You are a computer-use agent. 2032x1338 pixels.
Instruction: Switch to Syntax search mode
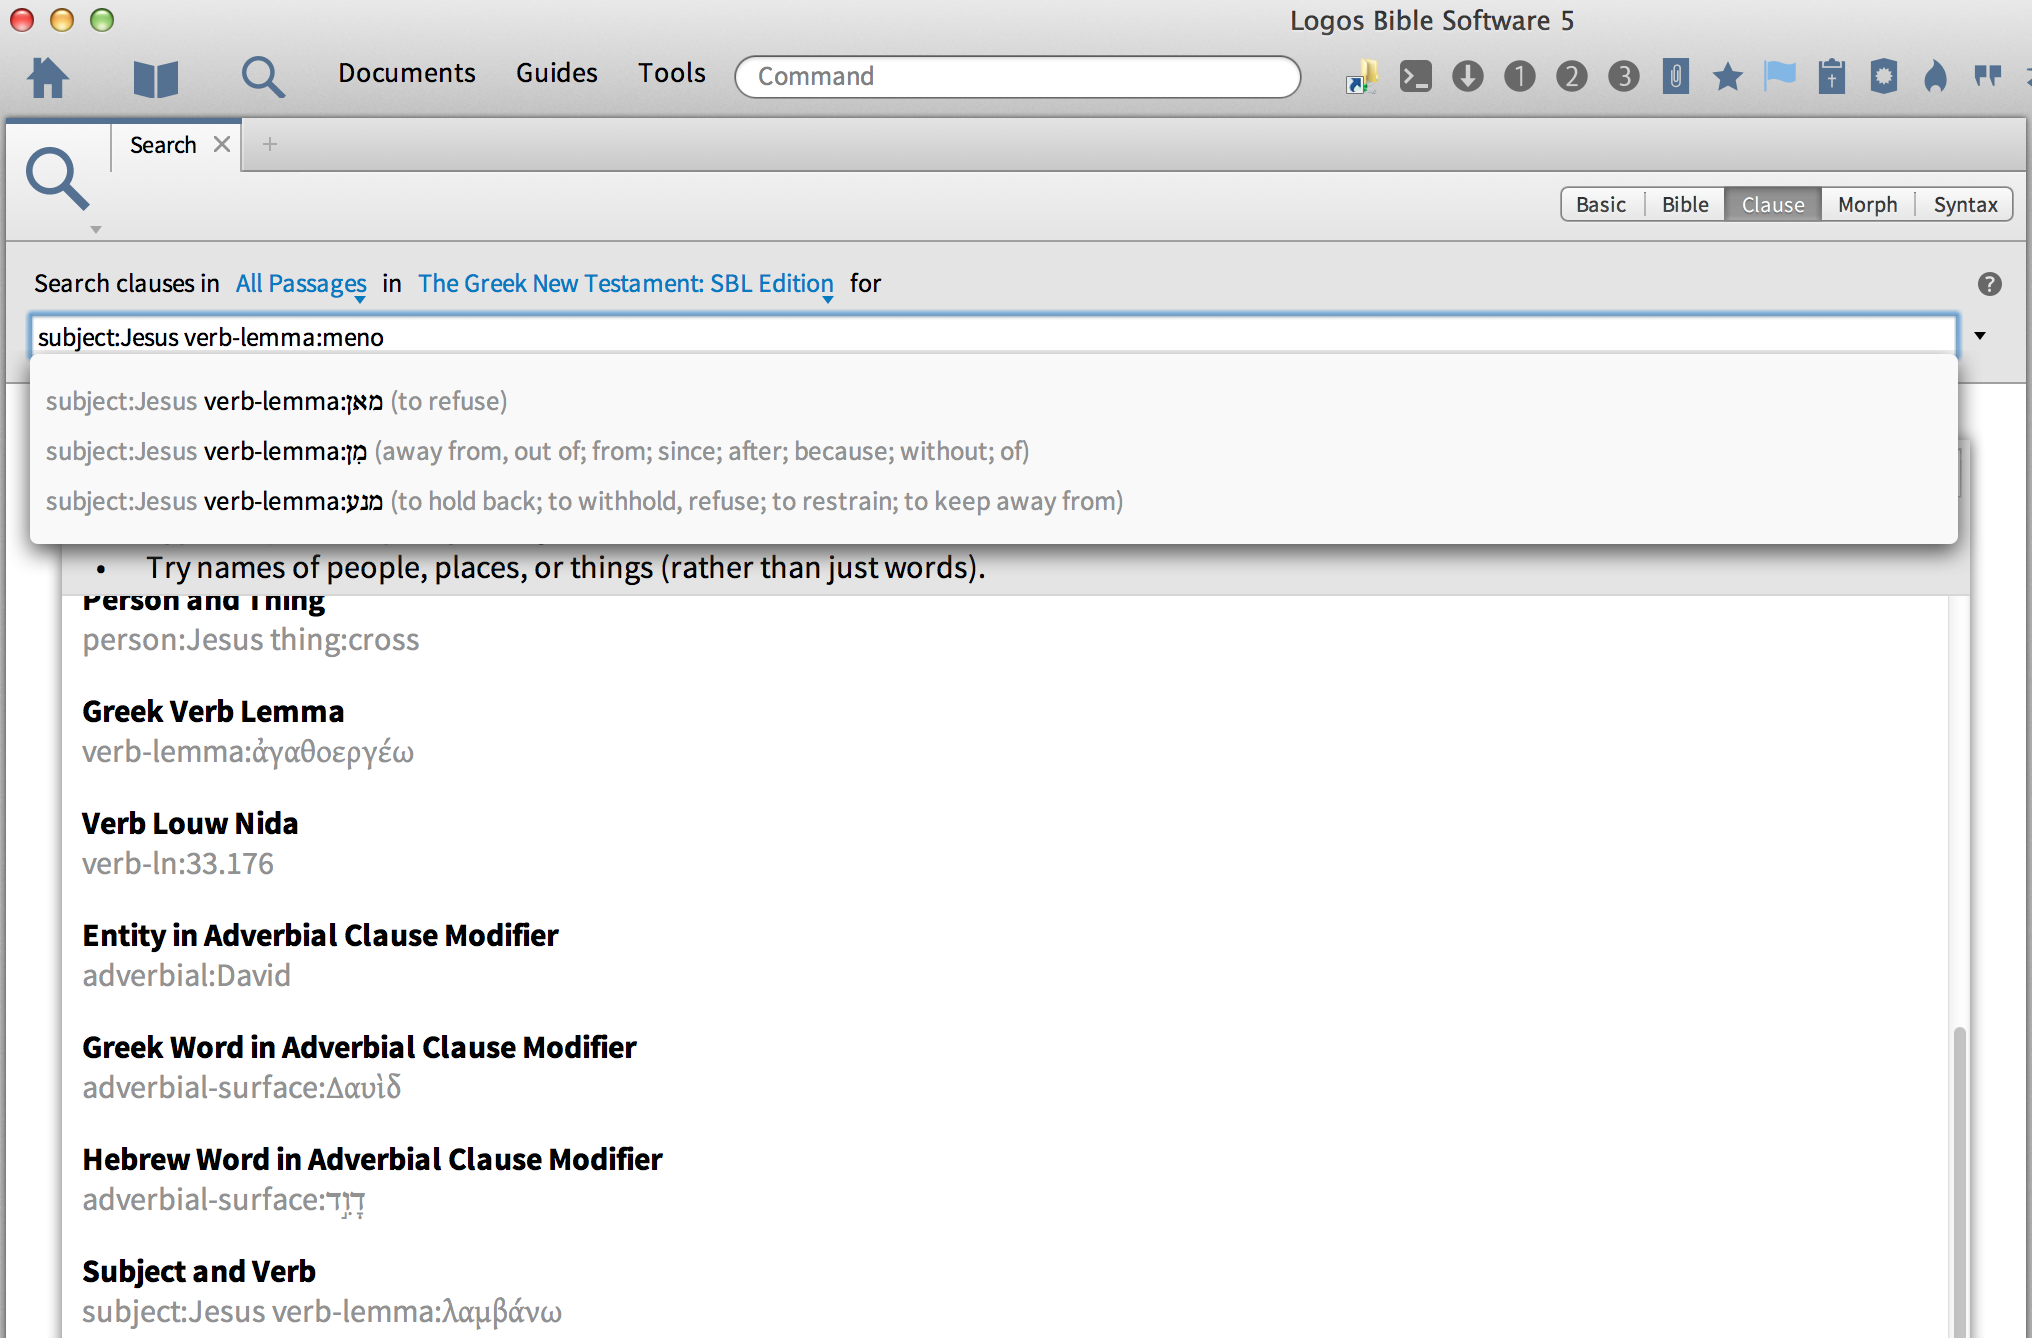[x=1964, y=204]
